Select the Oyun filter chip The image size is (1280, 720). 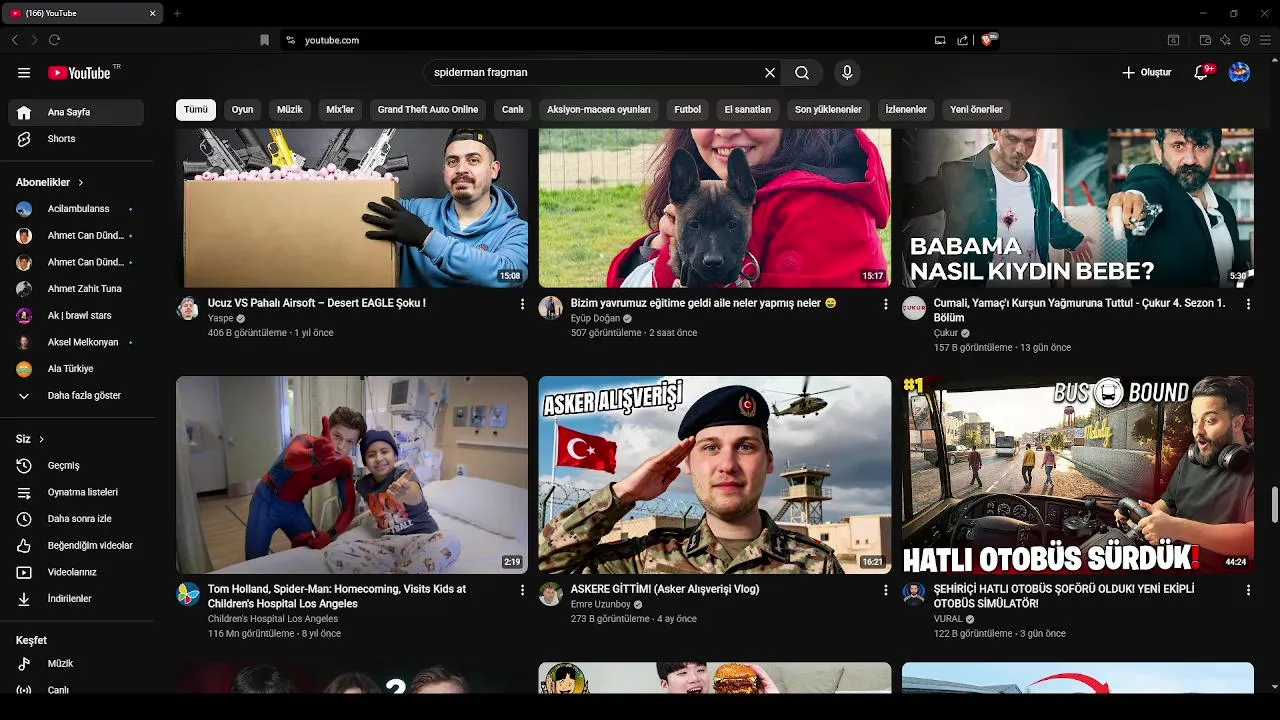243,110
